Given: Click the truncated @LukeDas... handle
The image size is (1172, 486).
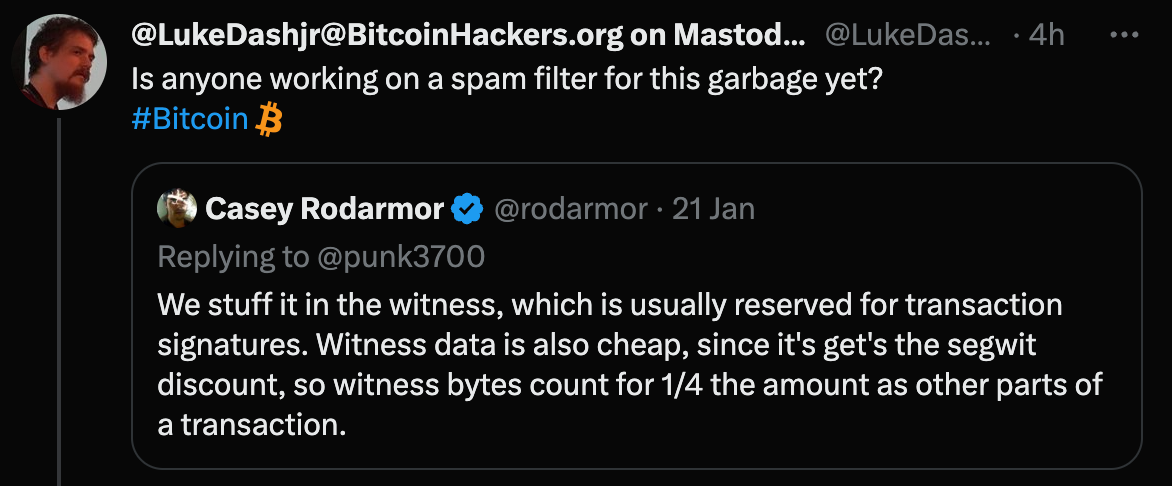Looking at the screenshot, I should point(908,35).
